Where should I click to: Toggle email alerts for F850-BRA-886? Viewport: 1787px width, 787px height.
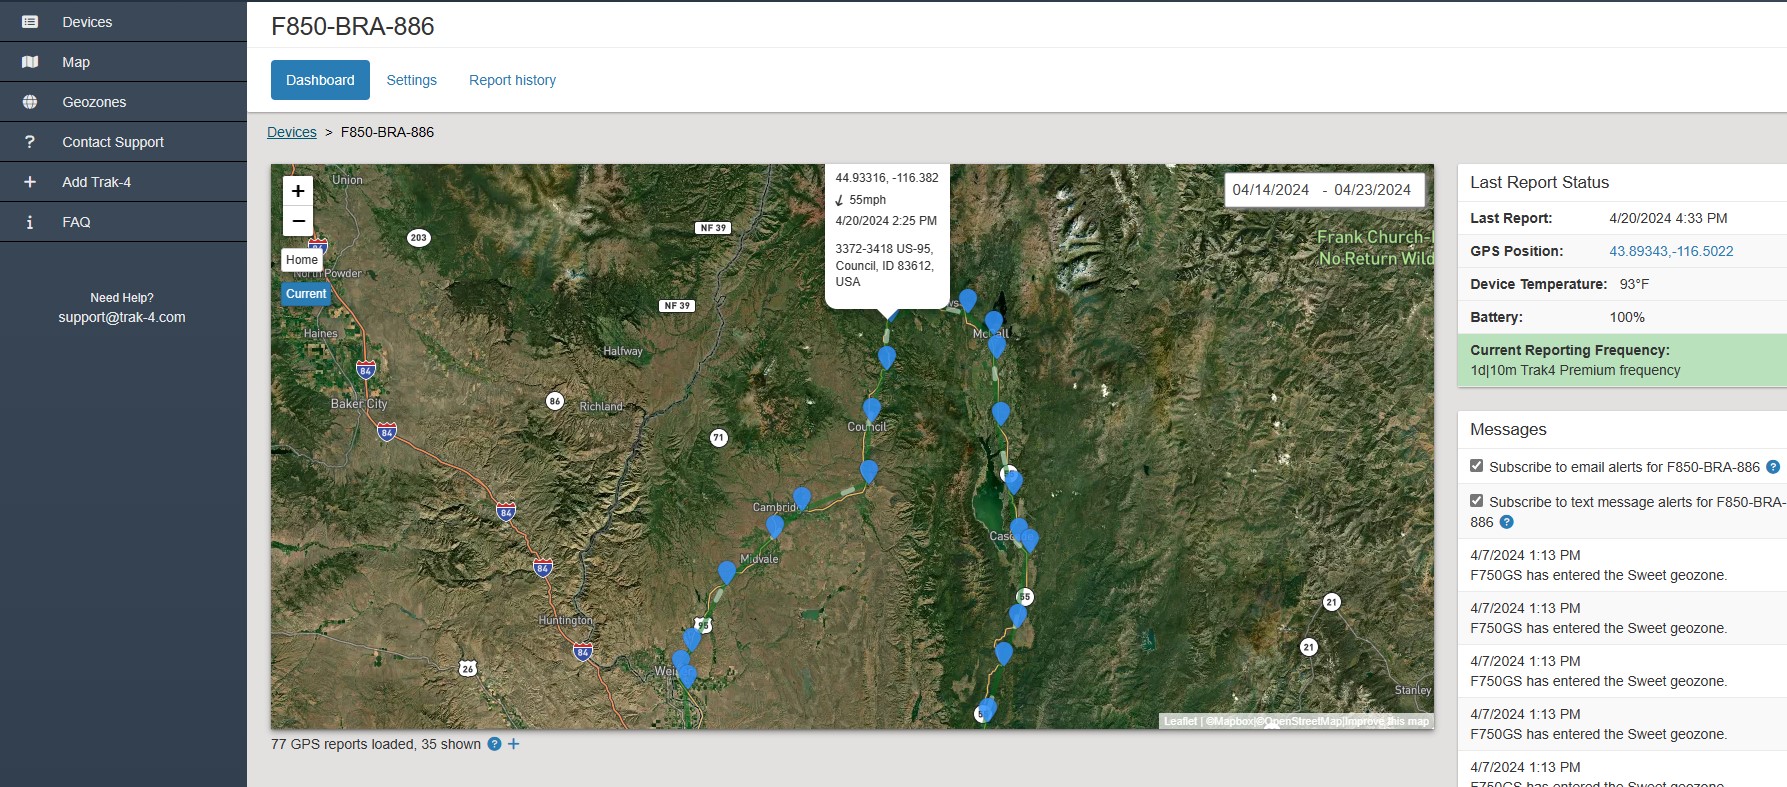1477,466
